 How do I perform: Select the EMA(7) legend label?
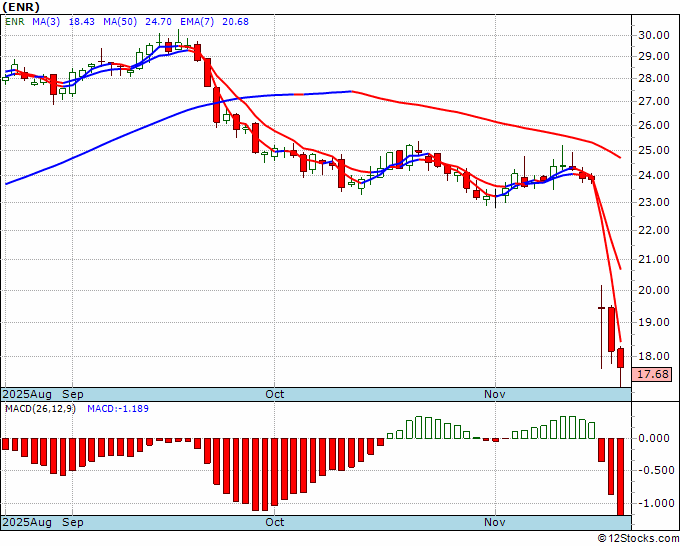[197, 22]
